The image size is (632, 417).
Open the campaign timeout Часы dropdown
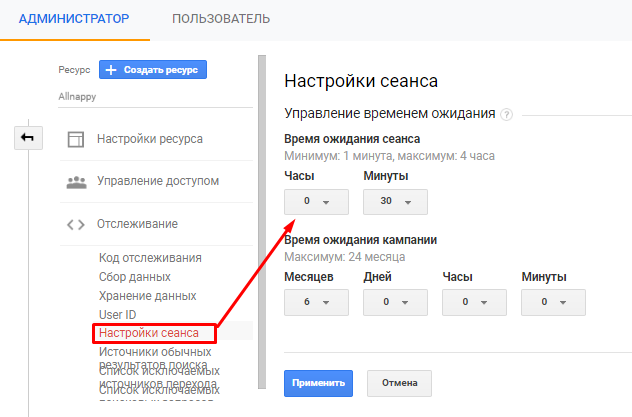point(474,302)
